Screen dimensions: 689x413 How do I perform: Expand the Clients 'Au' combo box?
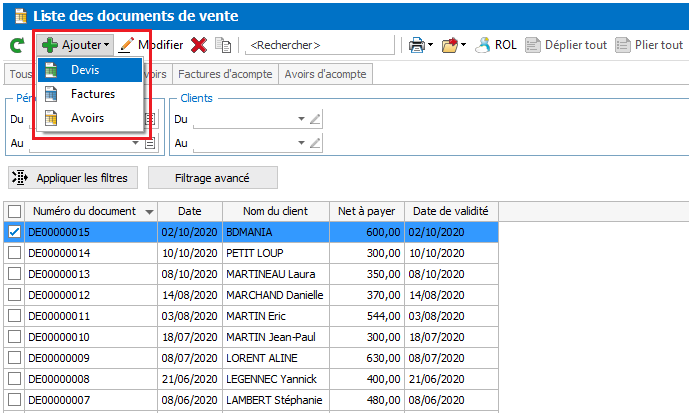(301, 143)
